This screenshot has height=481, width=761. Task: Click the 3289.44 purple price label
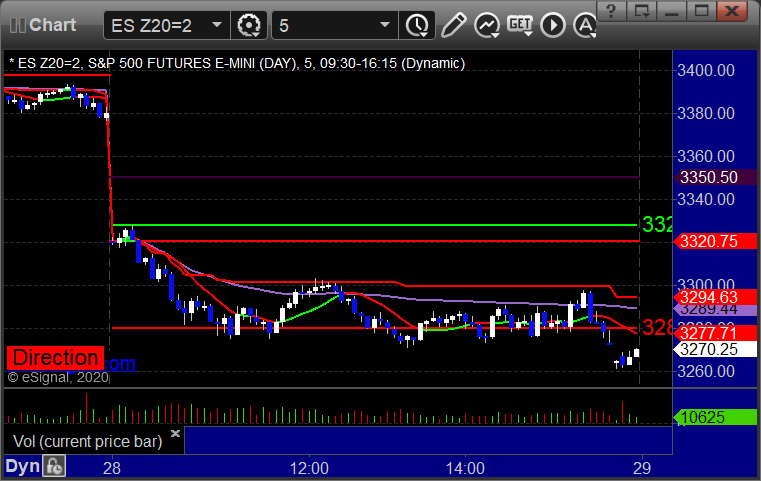click(x=715, y=309)
